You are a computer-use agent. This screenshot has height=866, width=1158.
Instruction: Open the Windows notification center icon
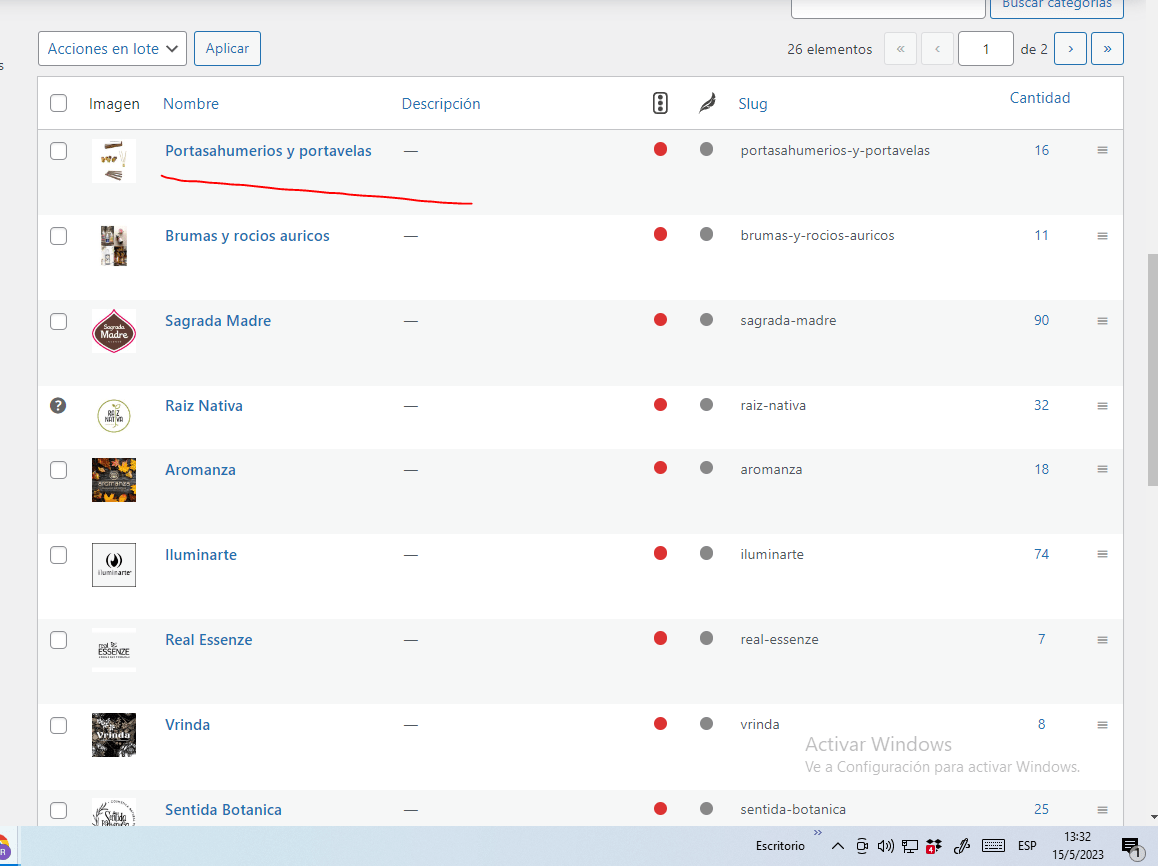coord(1131,847)
